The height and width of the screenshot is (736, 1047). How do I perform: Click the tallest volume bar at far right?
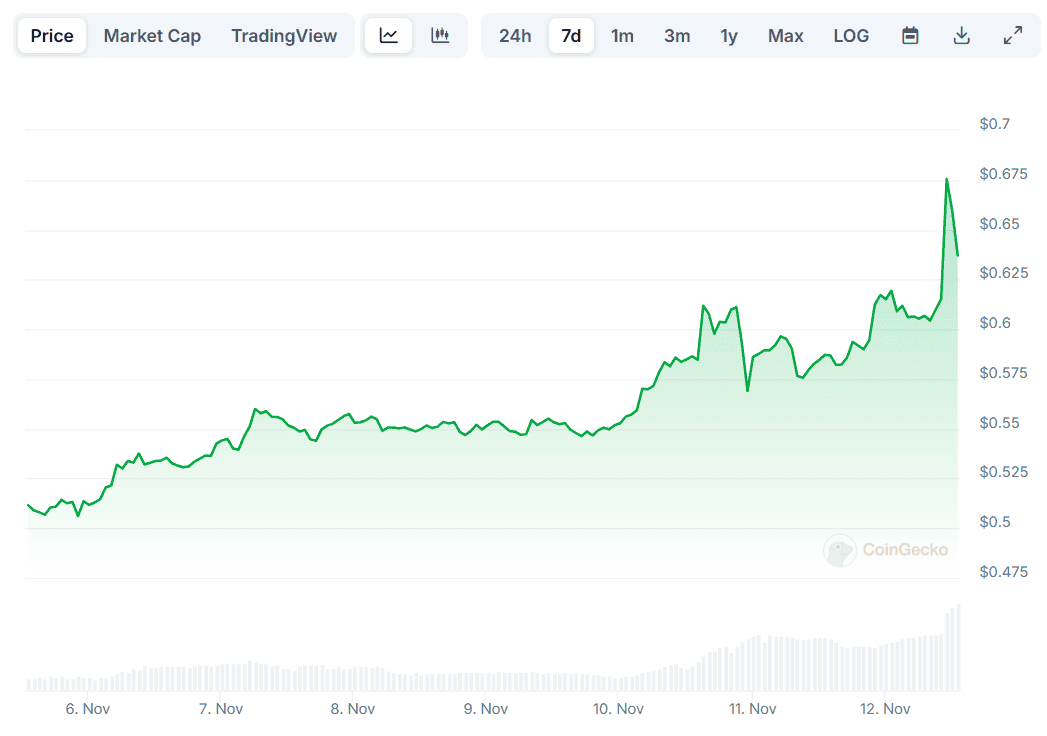coord(959,648)
